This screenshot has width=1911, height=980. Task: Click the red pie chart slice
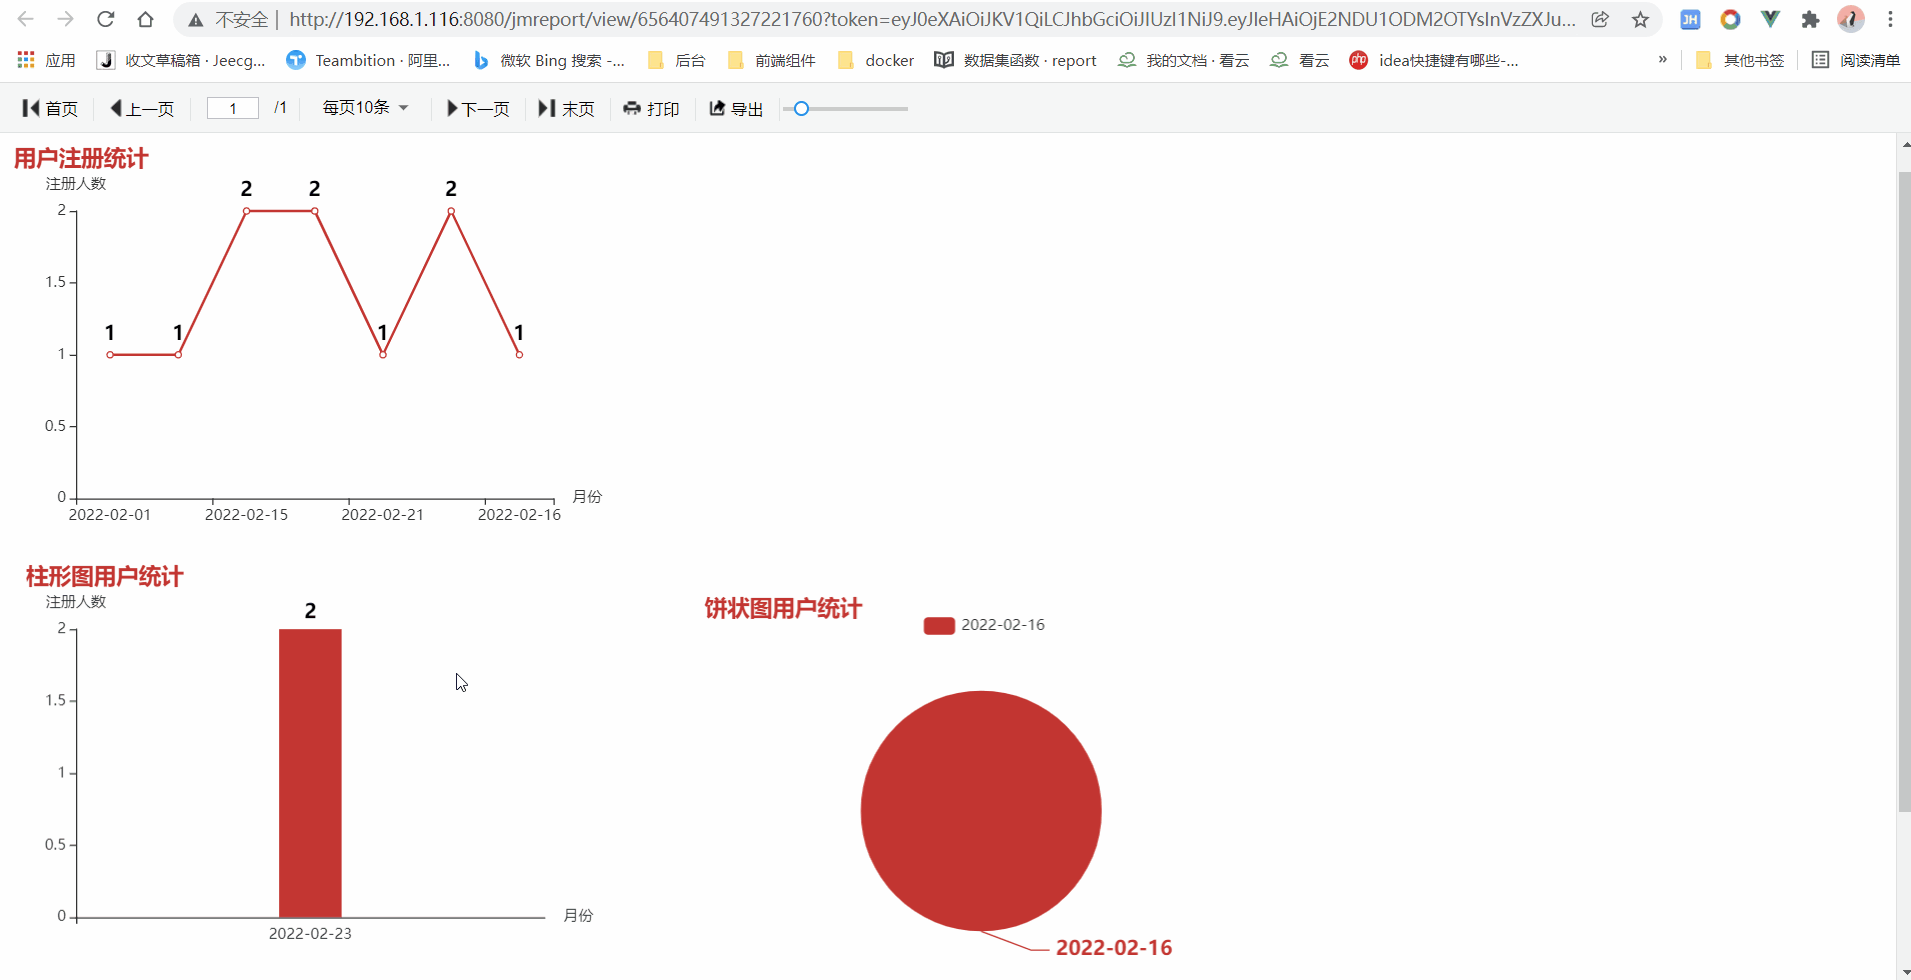(981, 811)
